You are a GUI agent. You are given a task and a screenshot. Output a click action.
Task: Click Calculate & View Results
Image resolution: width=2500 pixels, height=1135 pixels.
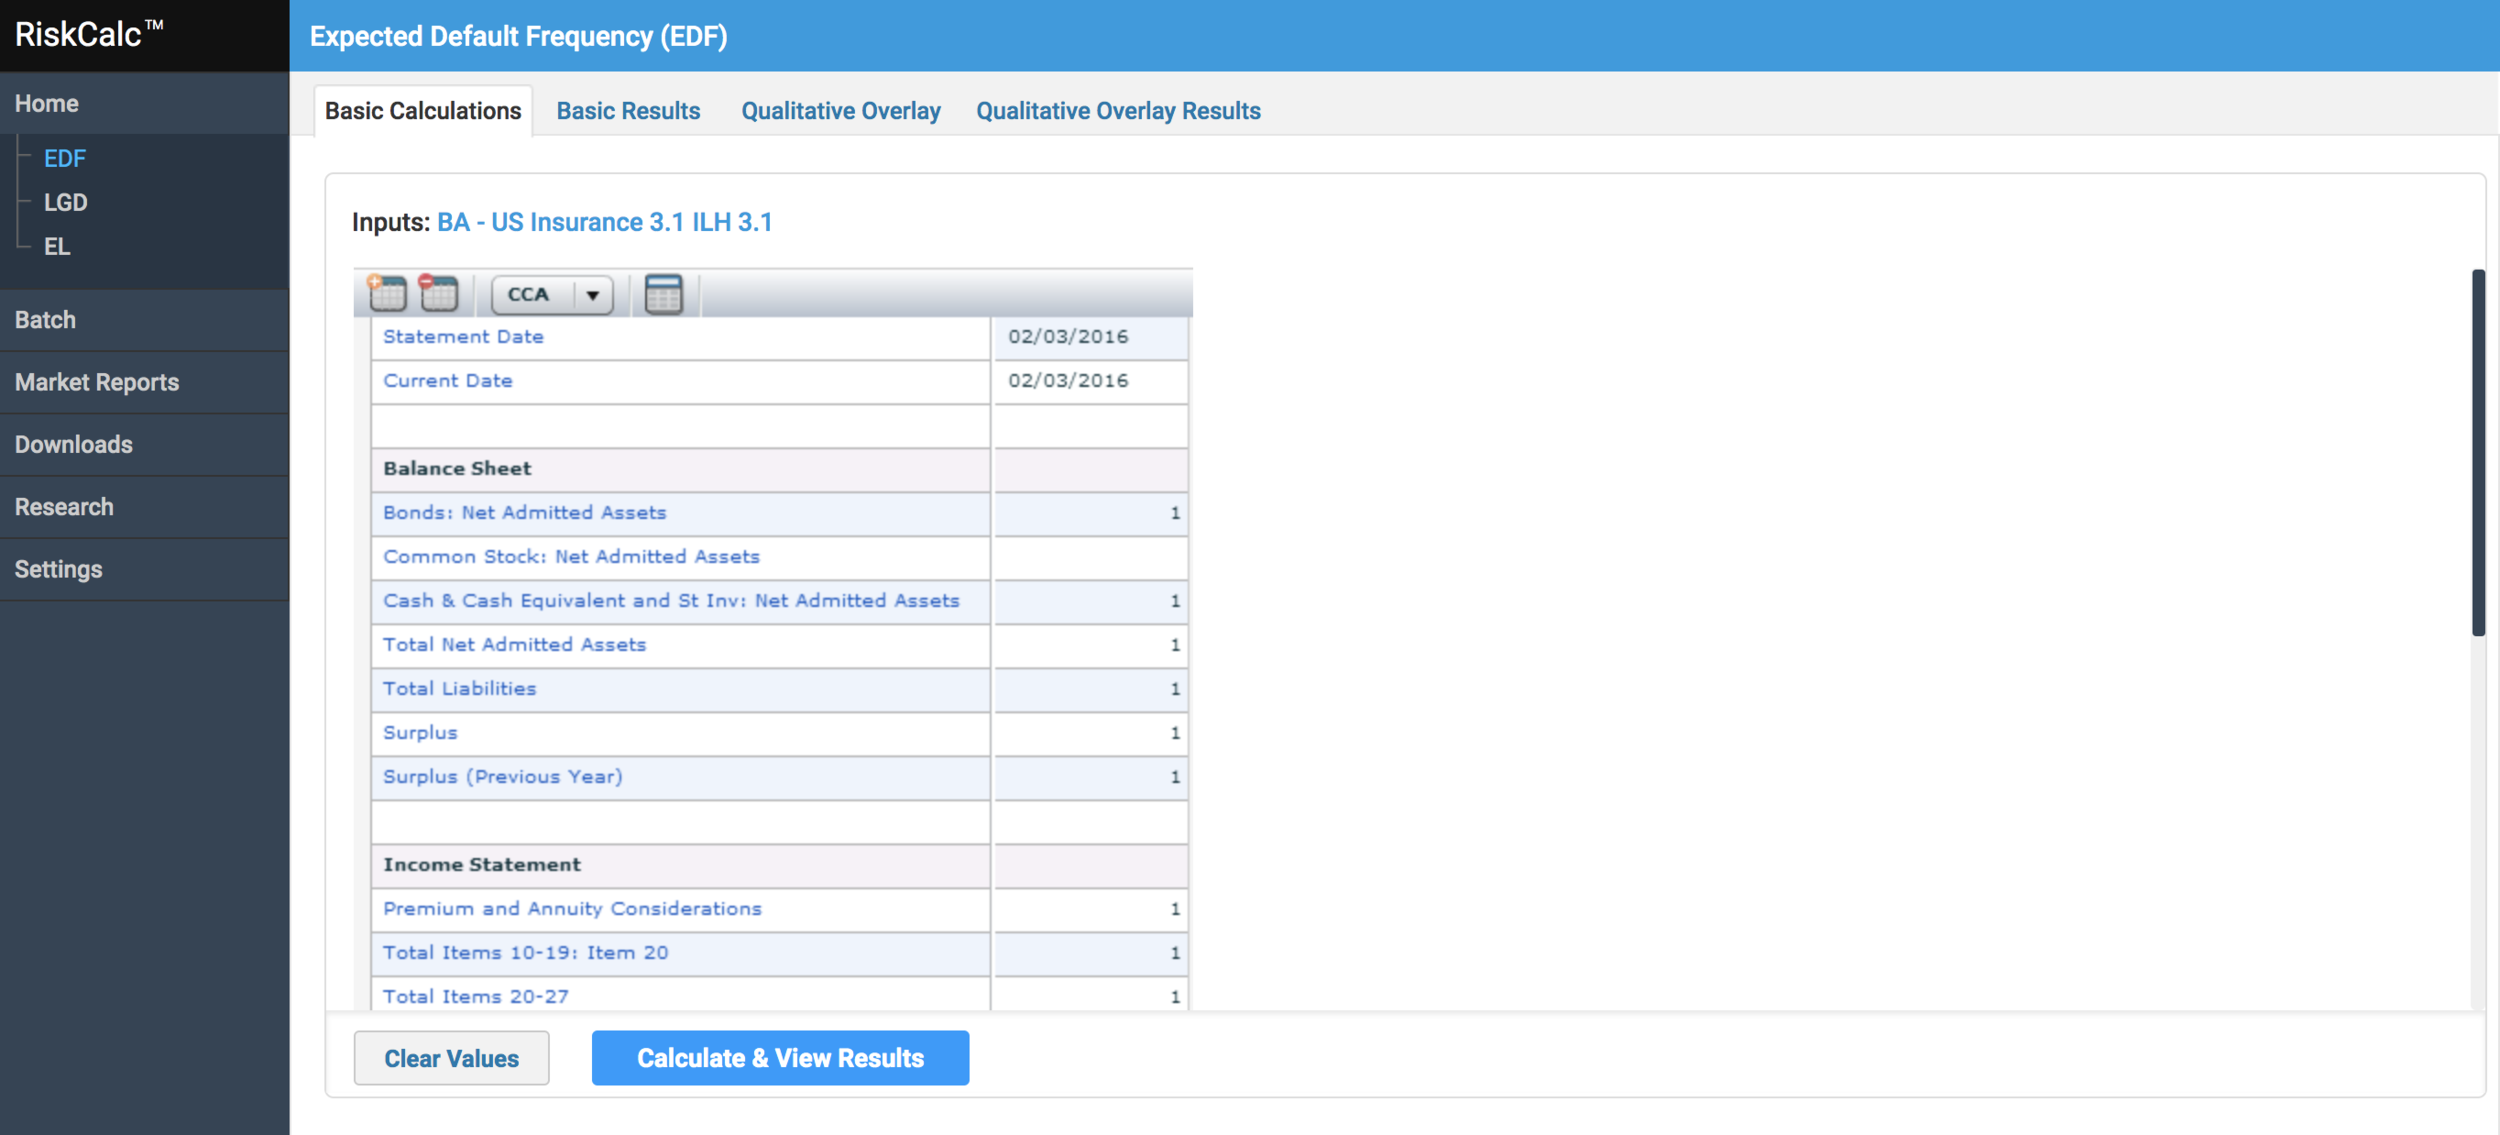[x=781, y=1058]
